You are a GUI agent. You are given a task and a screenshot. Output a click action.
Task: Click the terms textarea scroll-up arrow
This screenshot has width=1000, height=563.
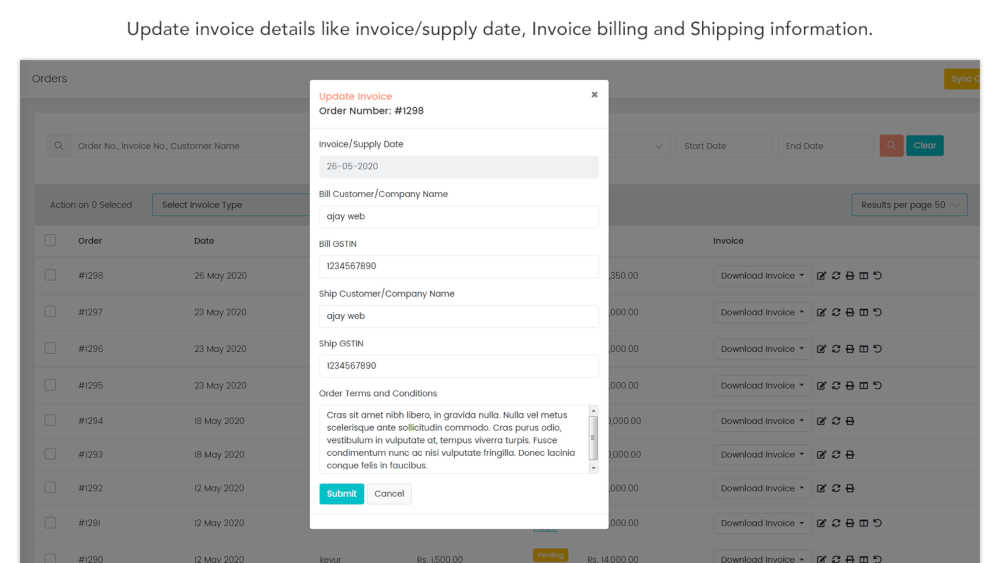click(x=593, y=411)
